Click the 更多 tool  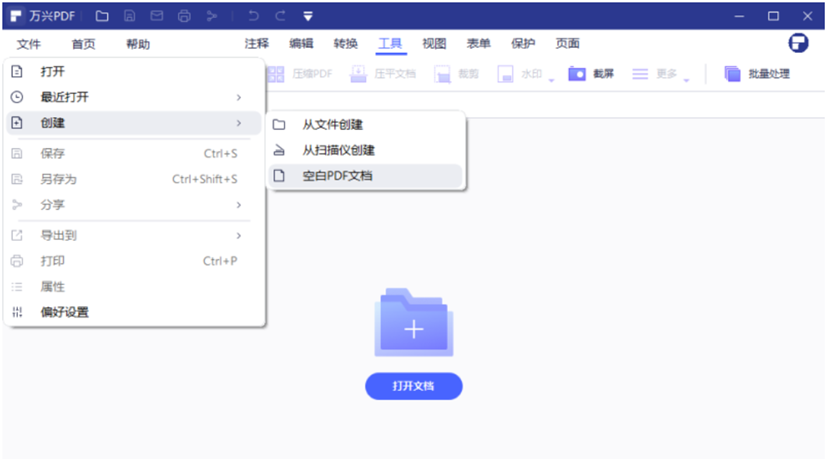[x=655, y=74]
